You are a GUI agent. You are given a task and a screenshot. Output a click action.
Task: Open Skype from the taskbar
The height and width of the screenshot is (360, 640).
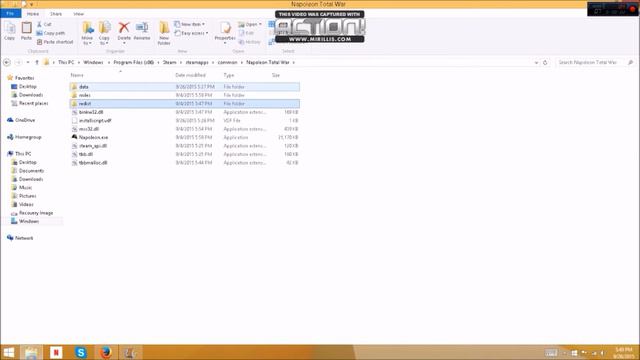[81, 352]
